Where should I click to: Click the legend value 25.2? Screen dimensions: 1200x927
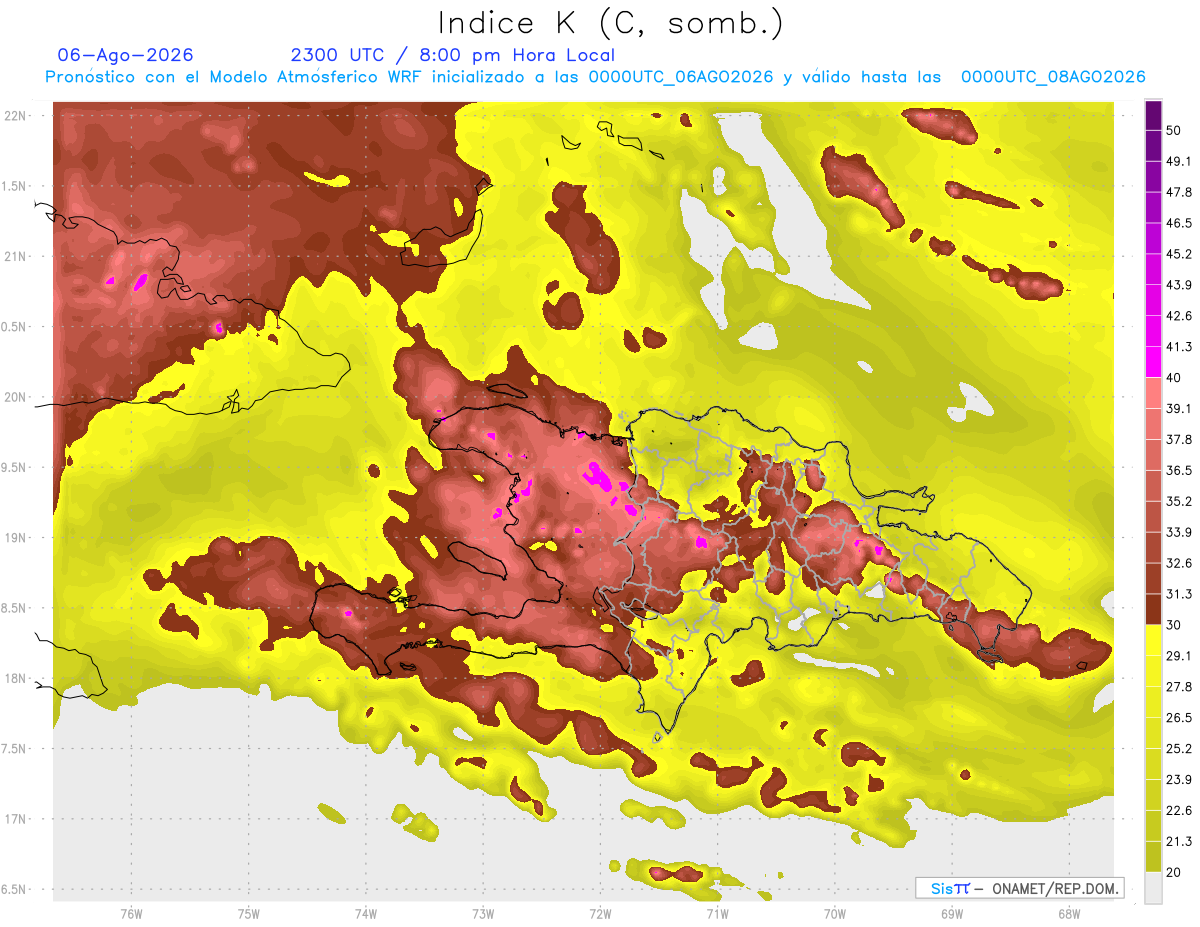tap(1179, 748)
